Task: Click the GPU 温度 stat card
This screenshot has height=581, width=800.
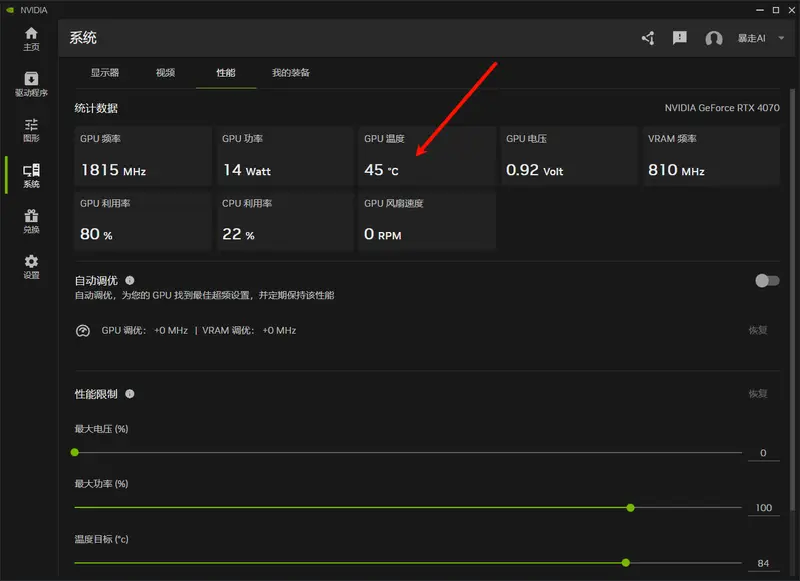Action: pyautogui.click(x=427, y=156)
